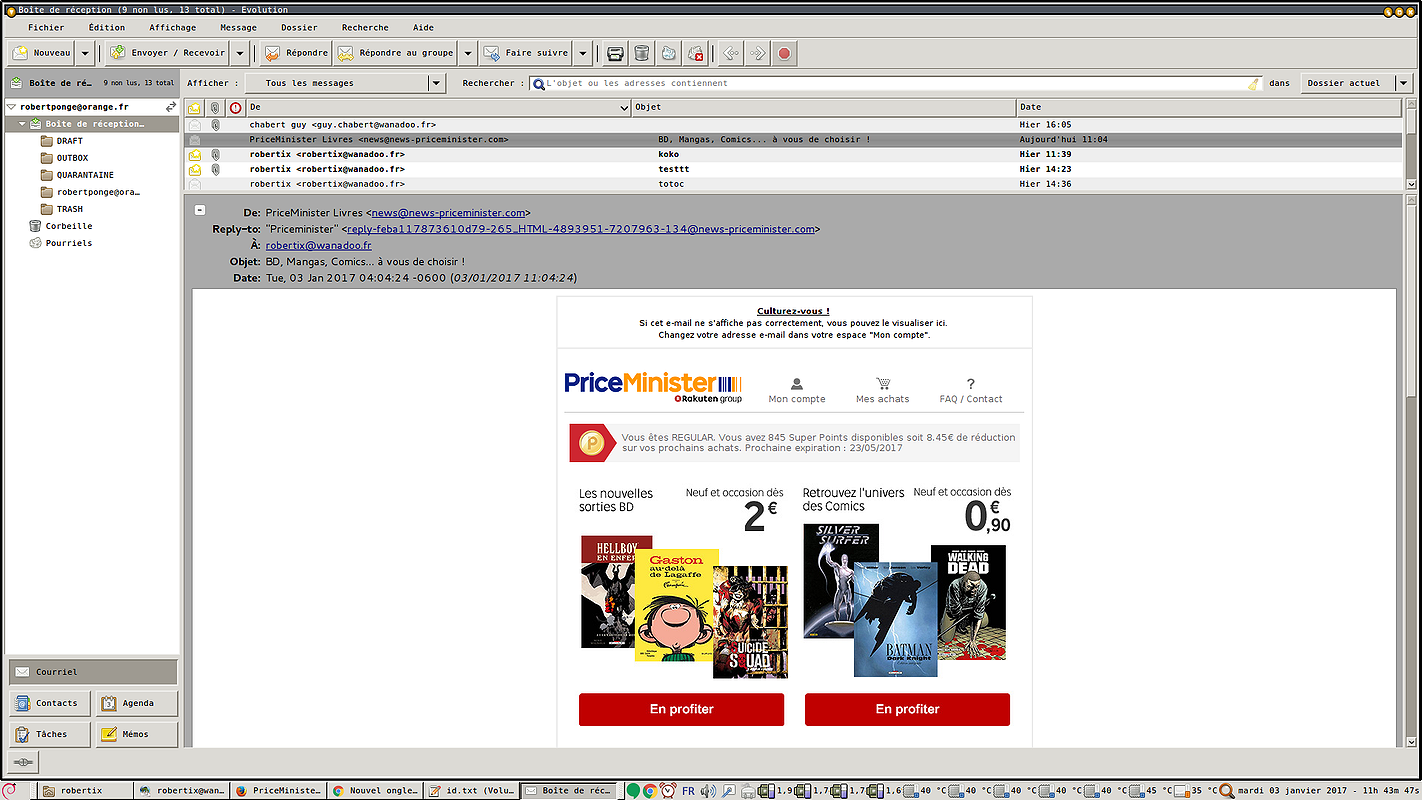Click the print icon in toolbar

616,53
